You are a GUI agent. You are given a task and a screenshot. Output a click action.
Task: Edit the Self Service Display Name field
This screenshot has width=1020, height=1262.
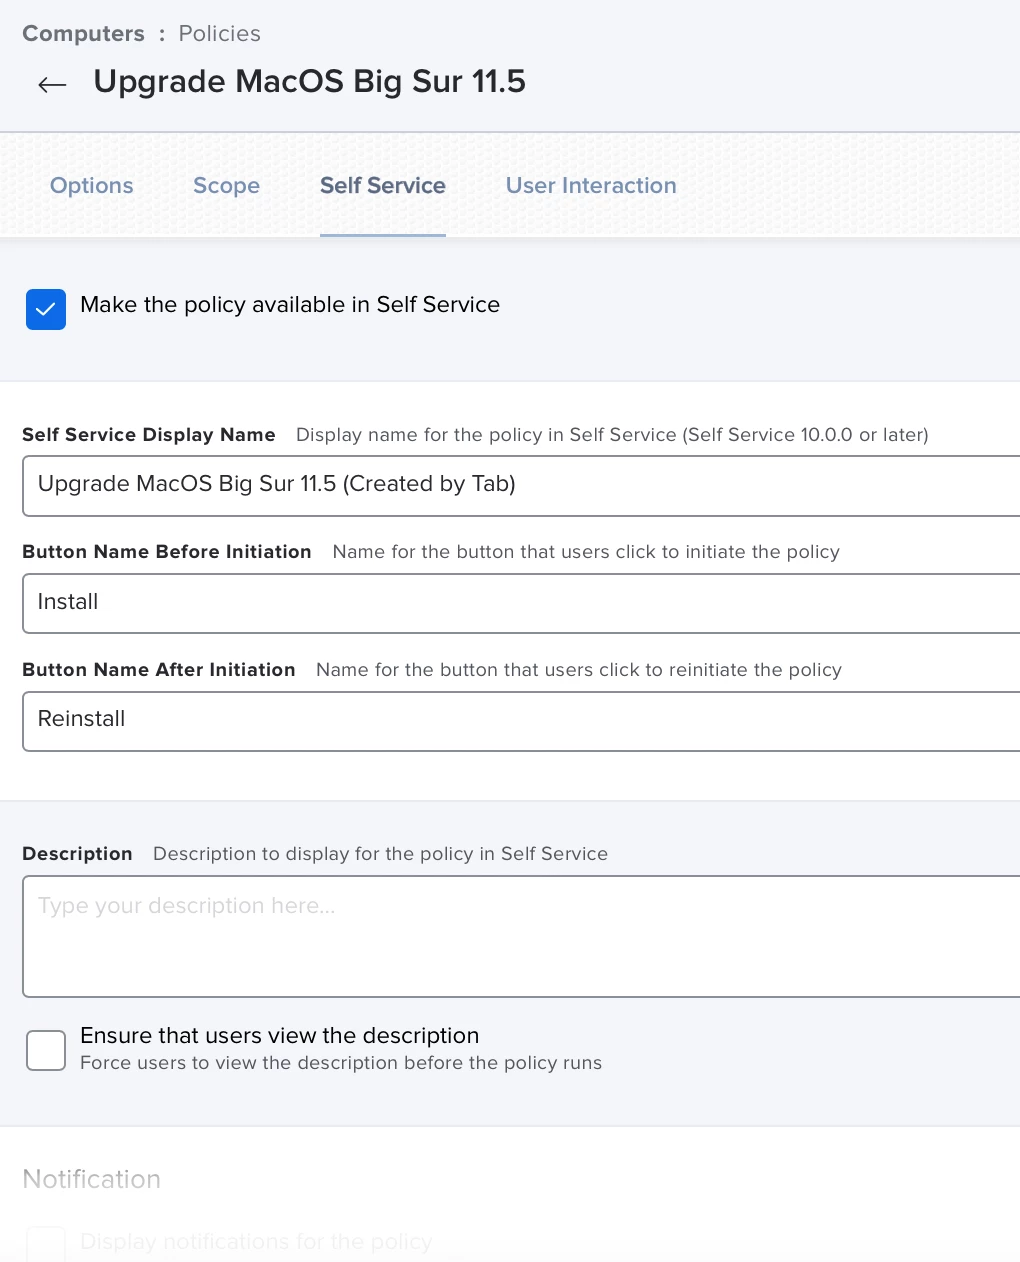point(521,486)
